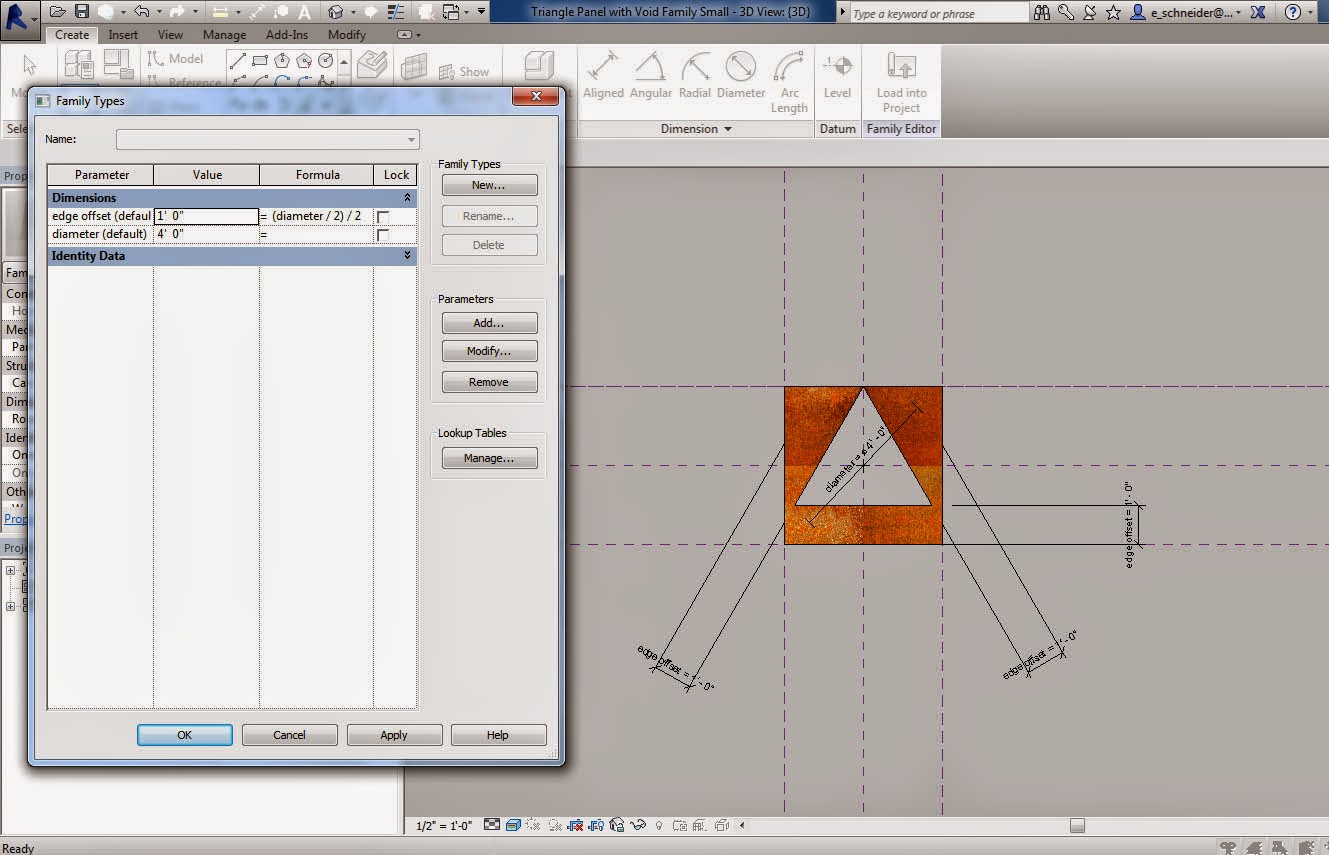Click the Favorites star icon in title bar
This screenshot has height=855, width=1329.
[x=1113, y=12]
